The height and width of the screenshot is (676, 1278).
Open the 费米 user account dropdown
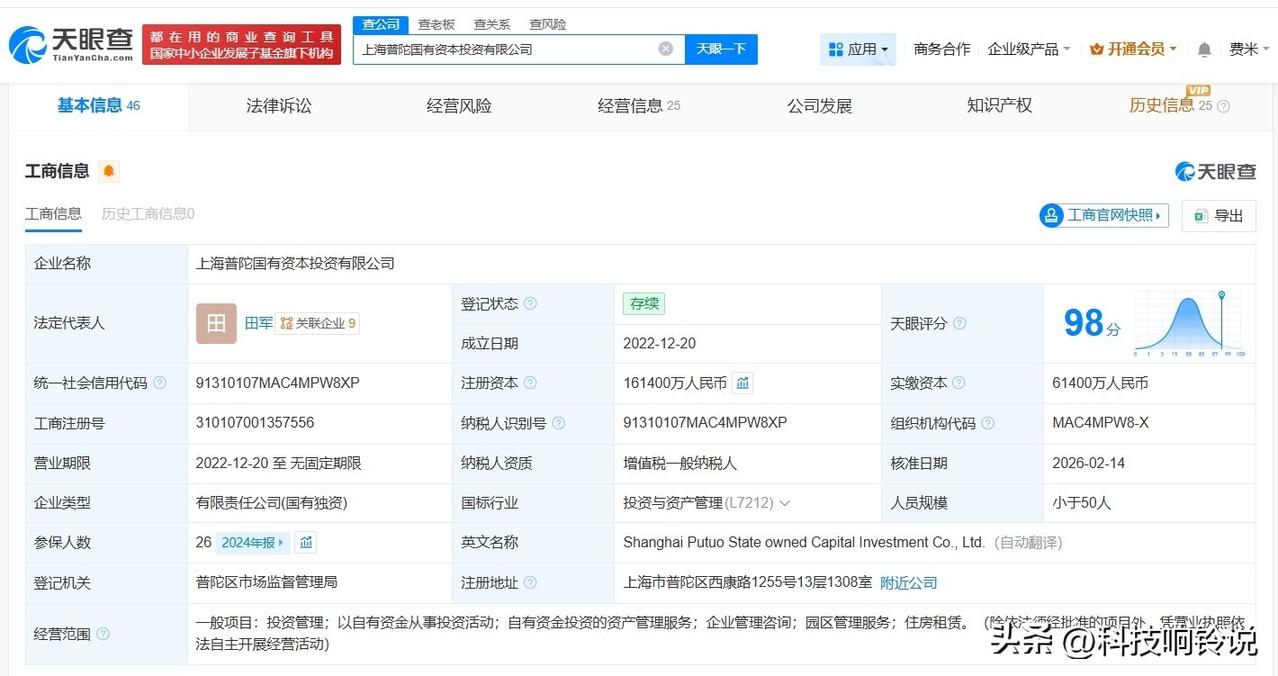point(1249,49)
